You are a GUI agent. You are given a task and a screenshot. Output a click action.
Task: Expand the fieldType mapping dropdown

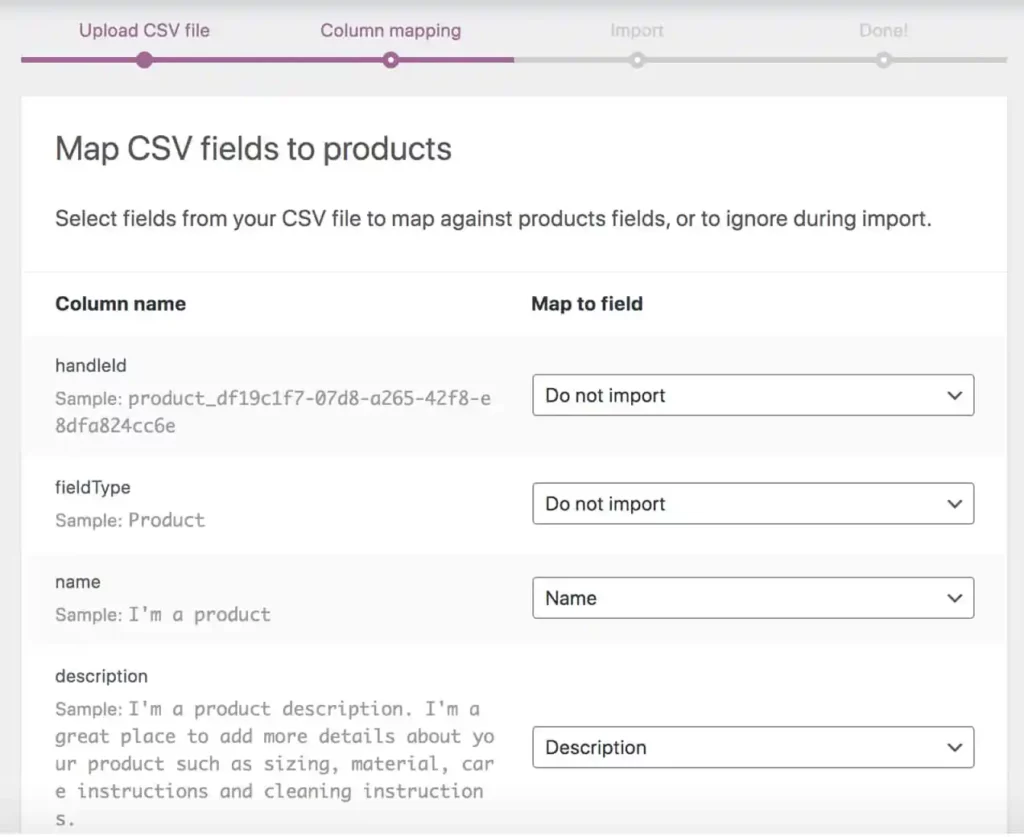(x=752, y=504)
